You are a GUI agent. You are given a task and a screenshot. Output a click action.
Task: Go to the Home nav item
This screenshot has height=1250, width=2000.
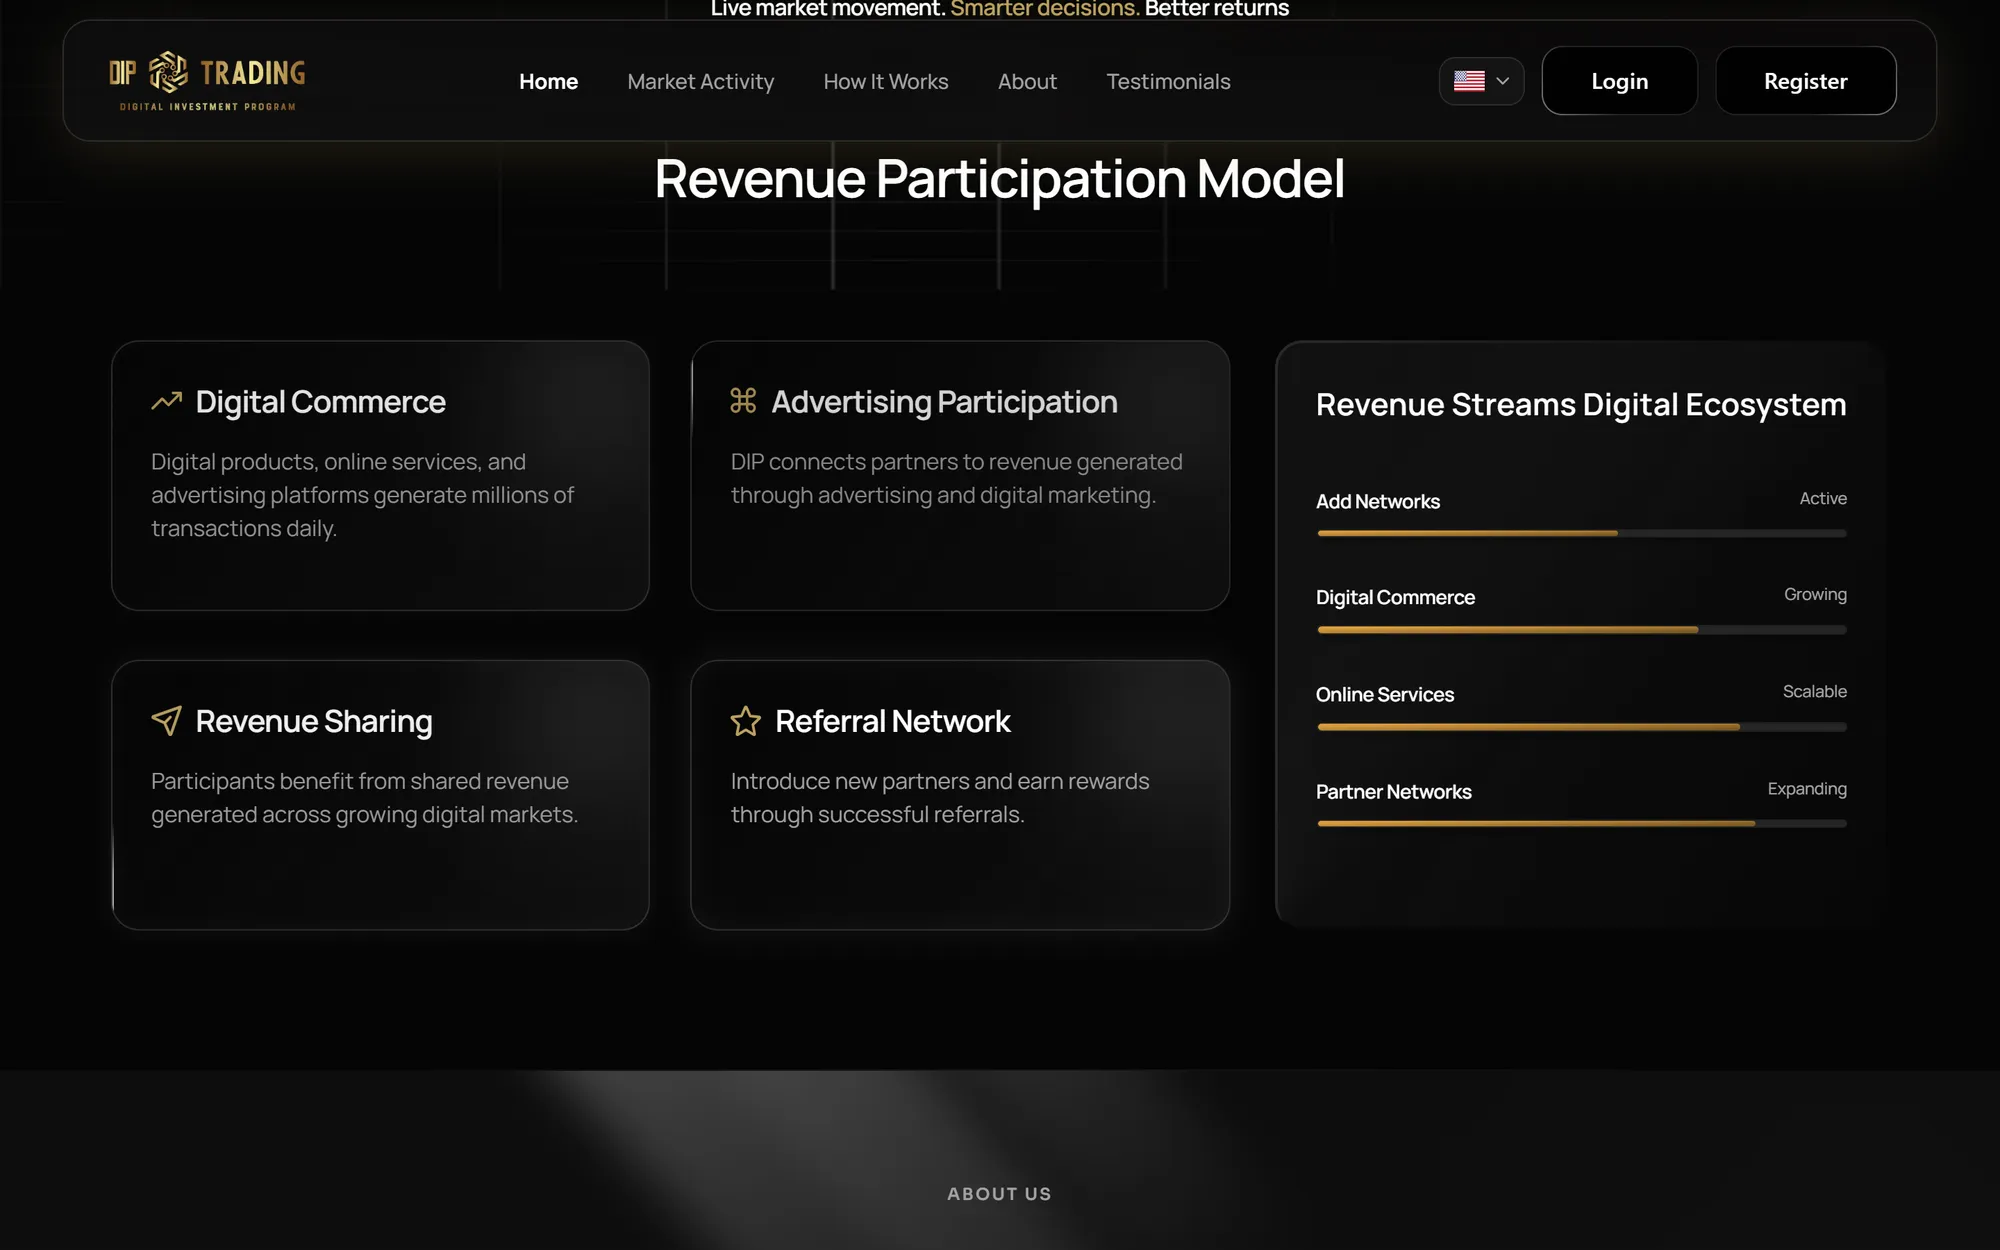coord(548,82)
